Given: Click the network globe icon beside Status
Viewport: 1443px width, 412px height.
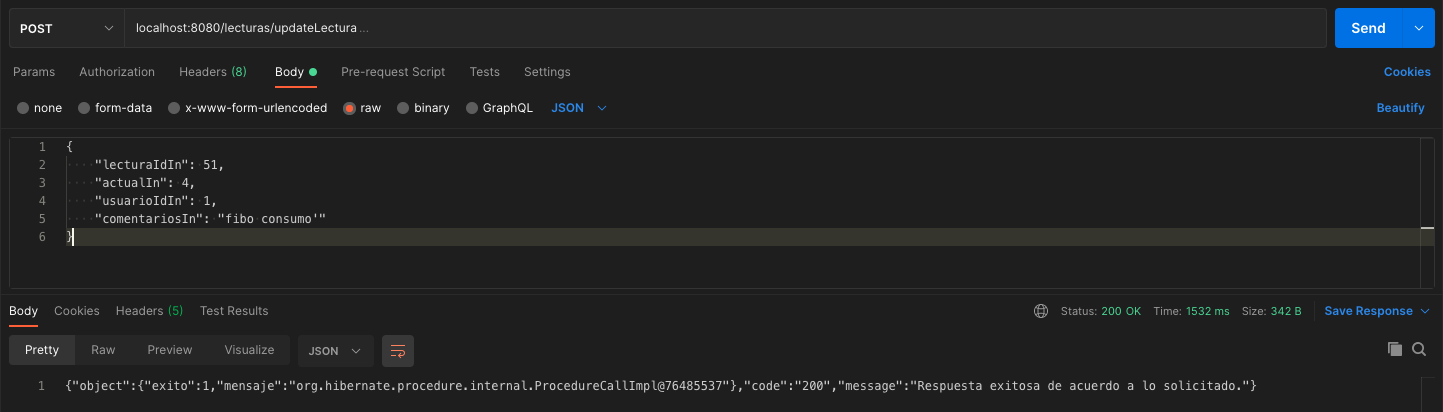Looking at the screenshot, I should coord(1041,311).
